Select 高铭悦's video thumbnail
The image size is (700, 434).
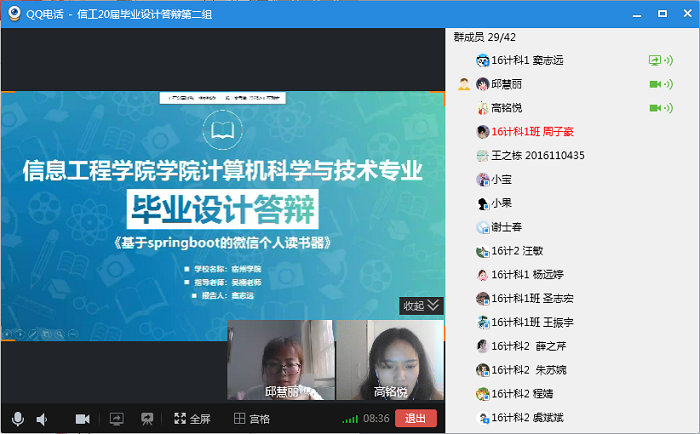point(391,361)
